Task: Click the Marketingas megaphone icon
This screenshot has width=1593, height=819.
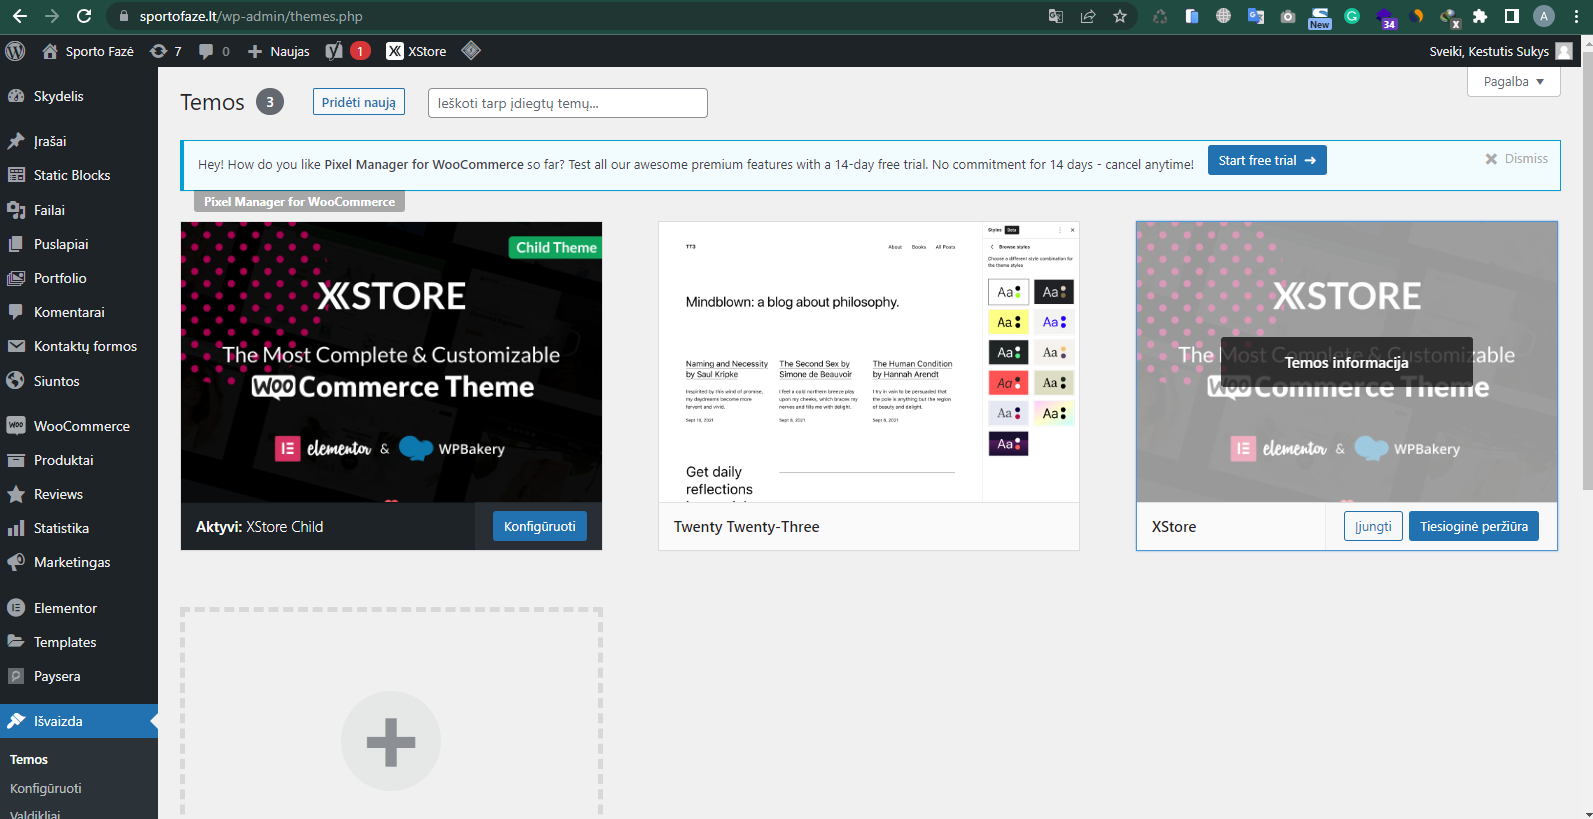Action: [x=16, y=562]
